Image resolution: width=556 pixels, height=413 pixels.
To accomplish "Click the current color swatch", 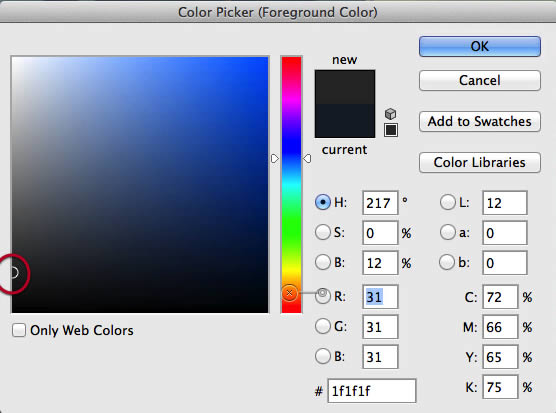I will click(345, 121).
